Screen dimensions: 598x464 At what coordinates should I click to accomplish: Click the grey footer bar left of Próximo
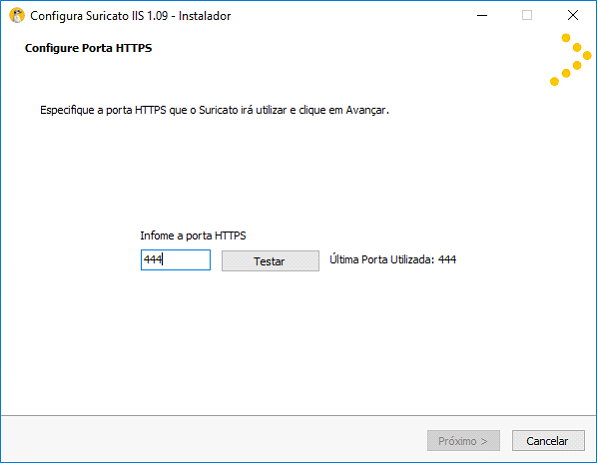click(x=214, y=439)
